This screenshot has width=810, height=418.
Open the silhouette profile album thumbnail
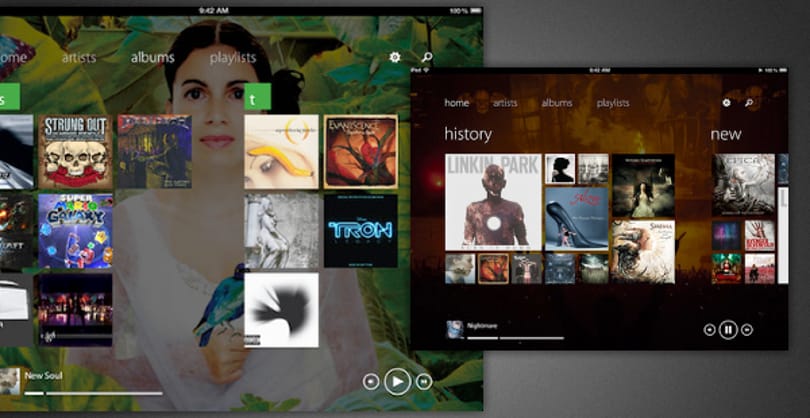click(x=560, y=168)
